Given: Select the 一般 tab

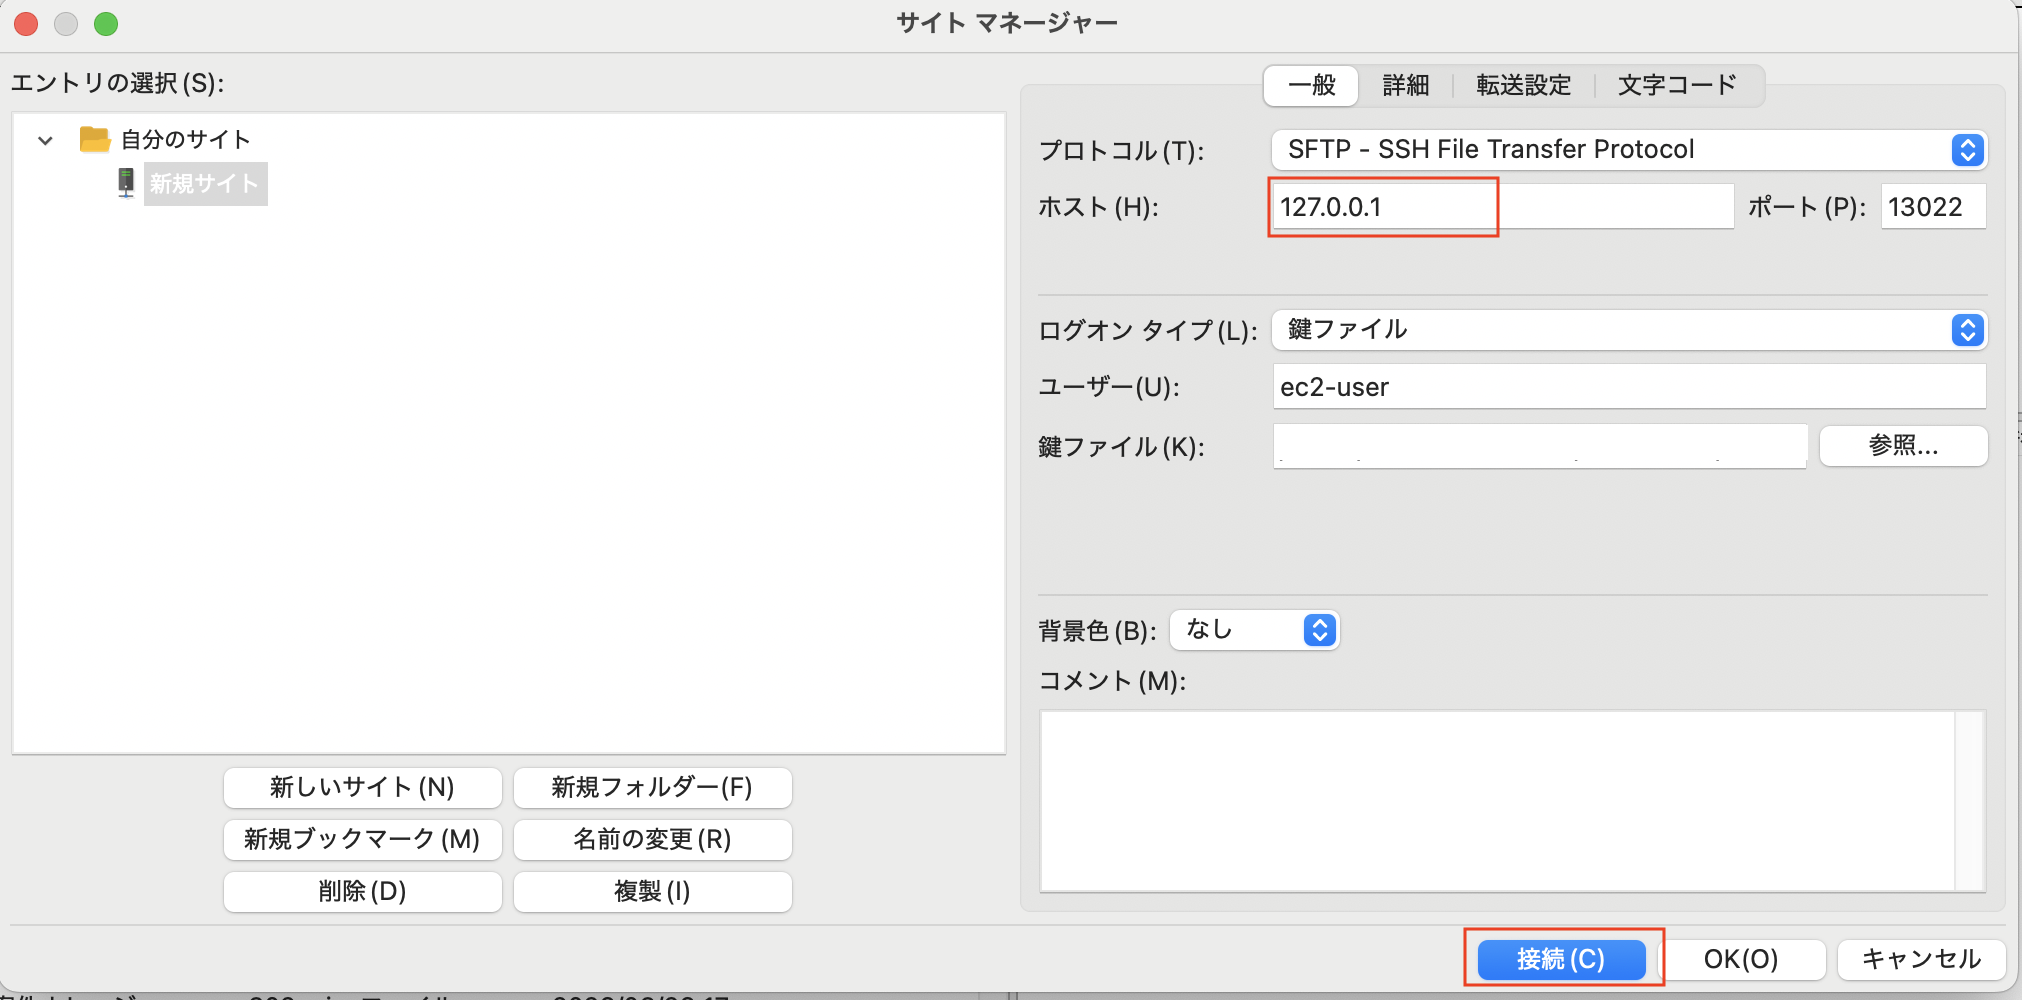Looking at the screenshot, I should (1311, 85).
